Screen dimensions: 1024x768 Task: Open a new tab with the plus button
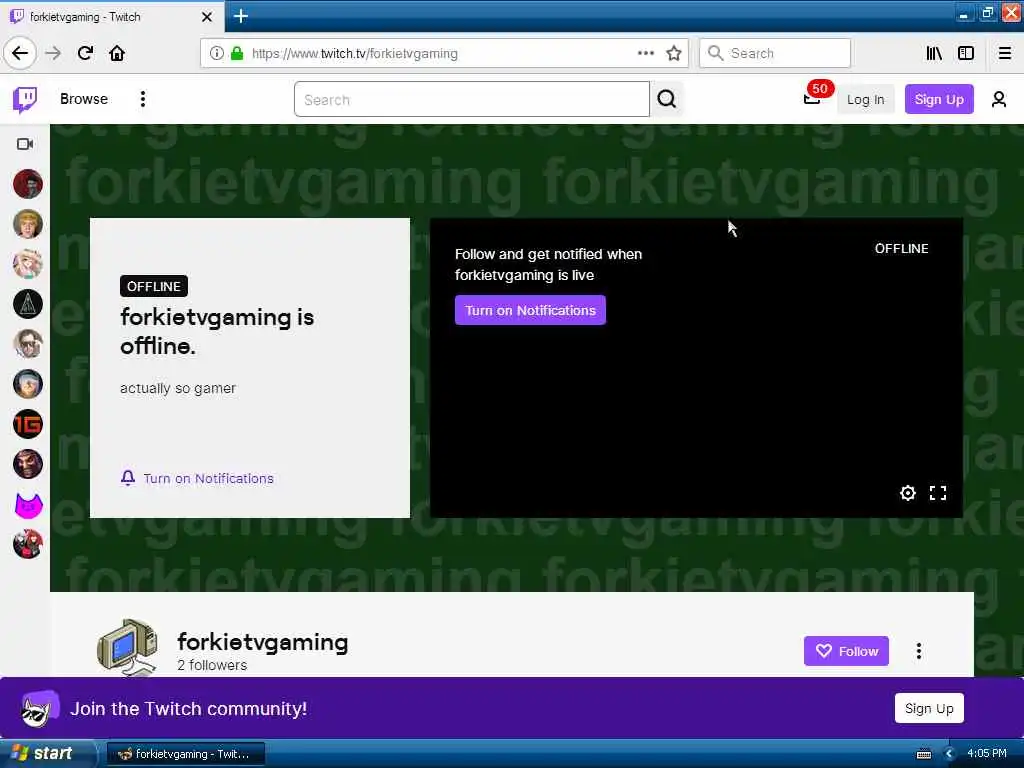coord(241,16)
